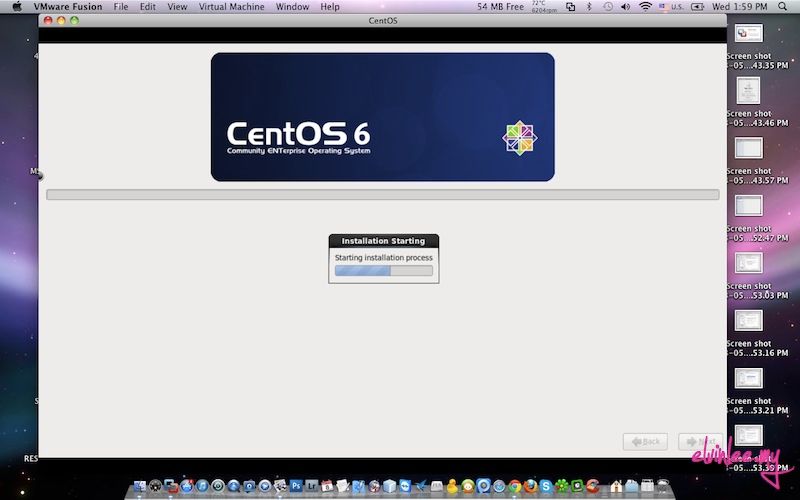Open the battery status menu icon
This screenshot has width=800, height=500.
[697, 7]
